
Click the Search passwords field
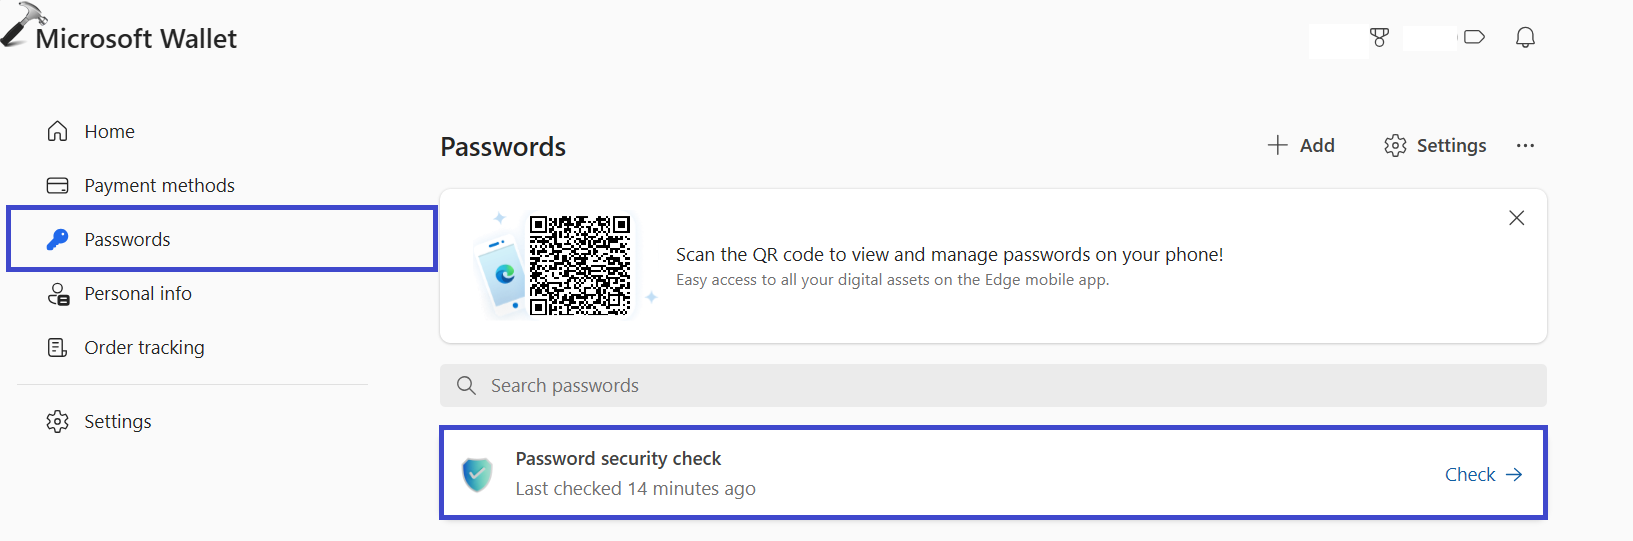1000,386
